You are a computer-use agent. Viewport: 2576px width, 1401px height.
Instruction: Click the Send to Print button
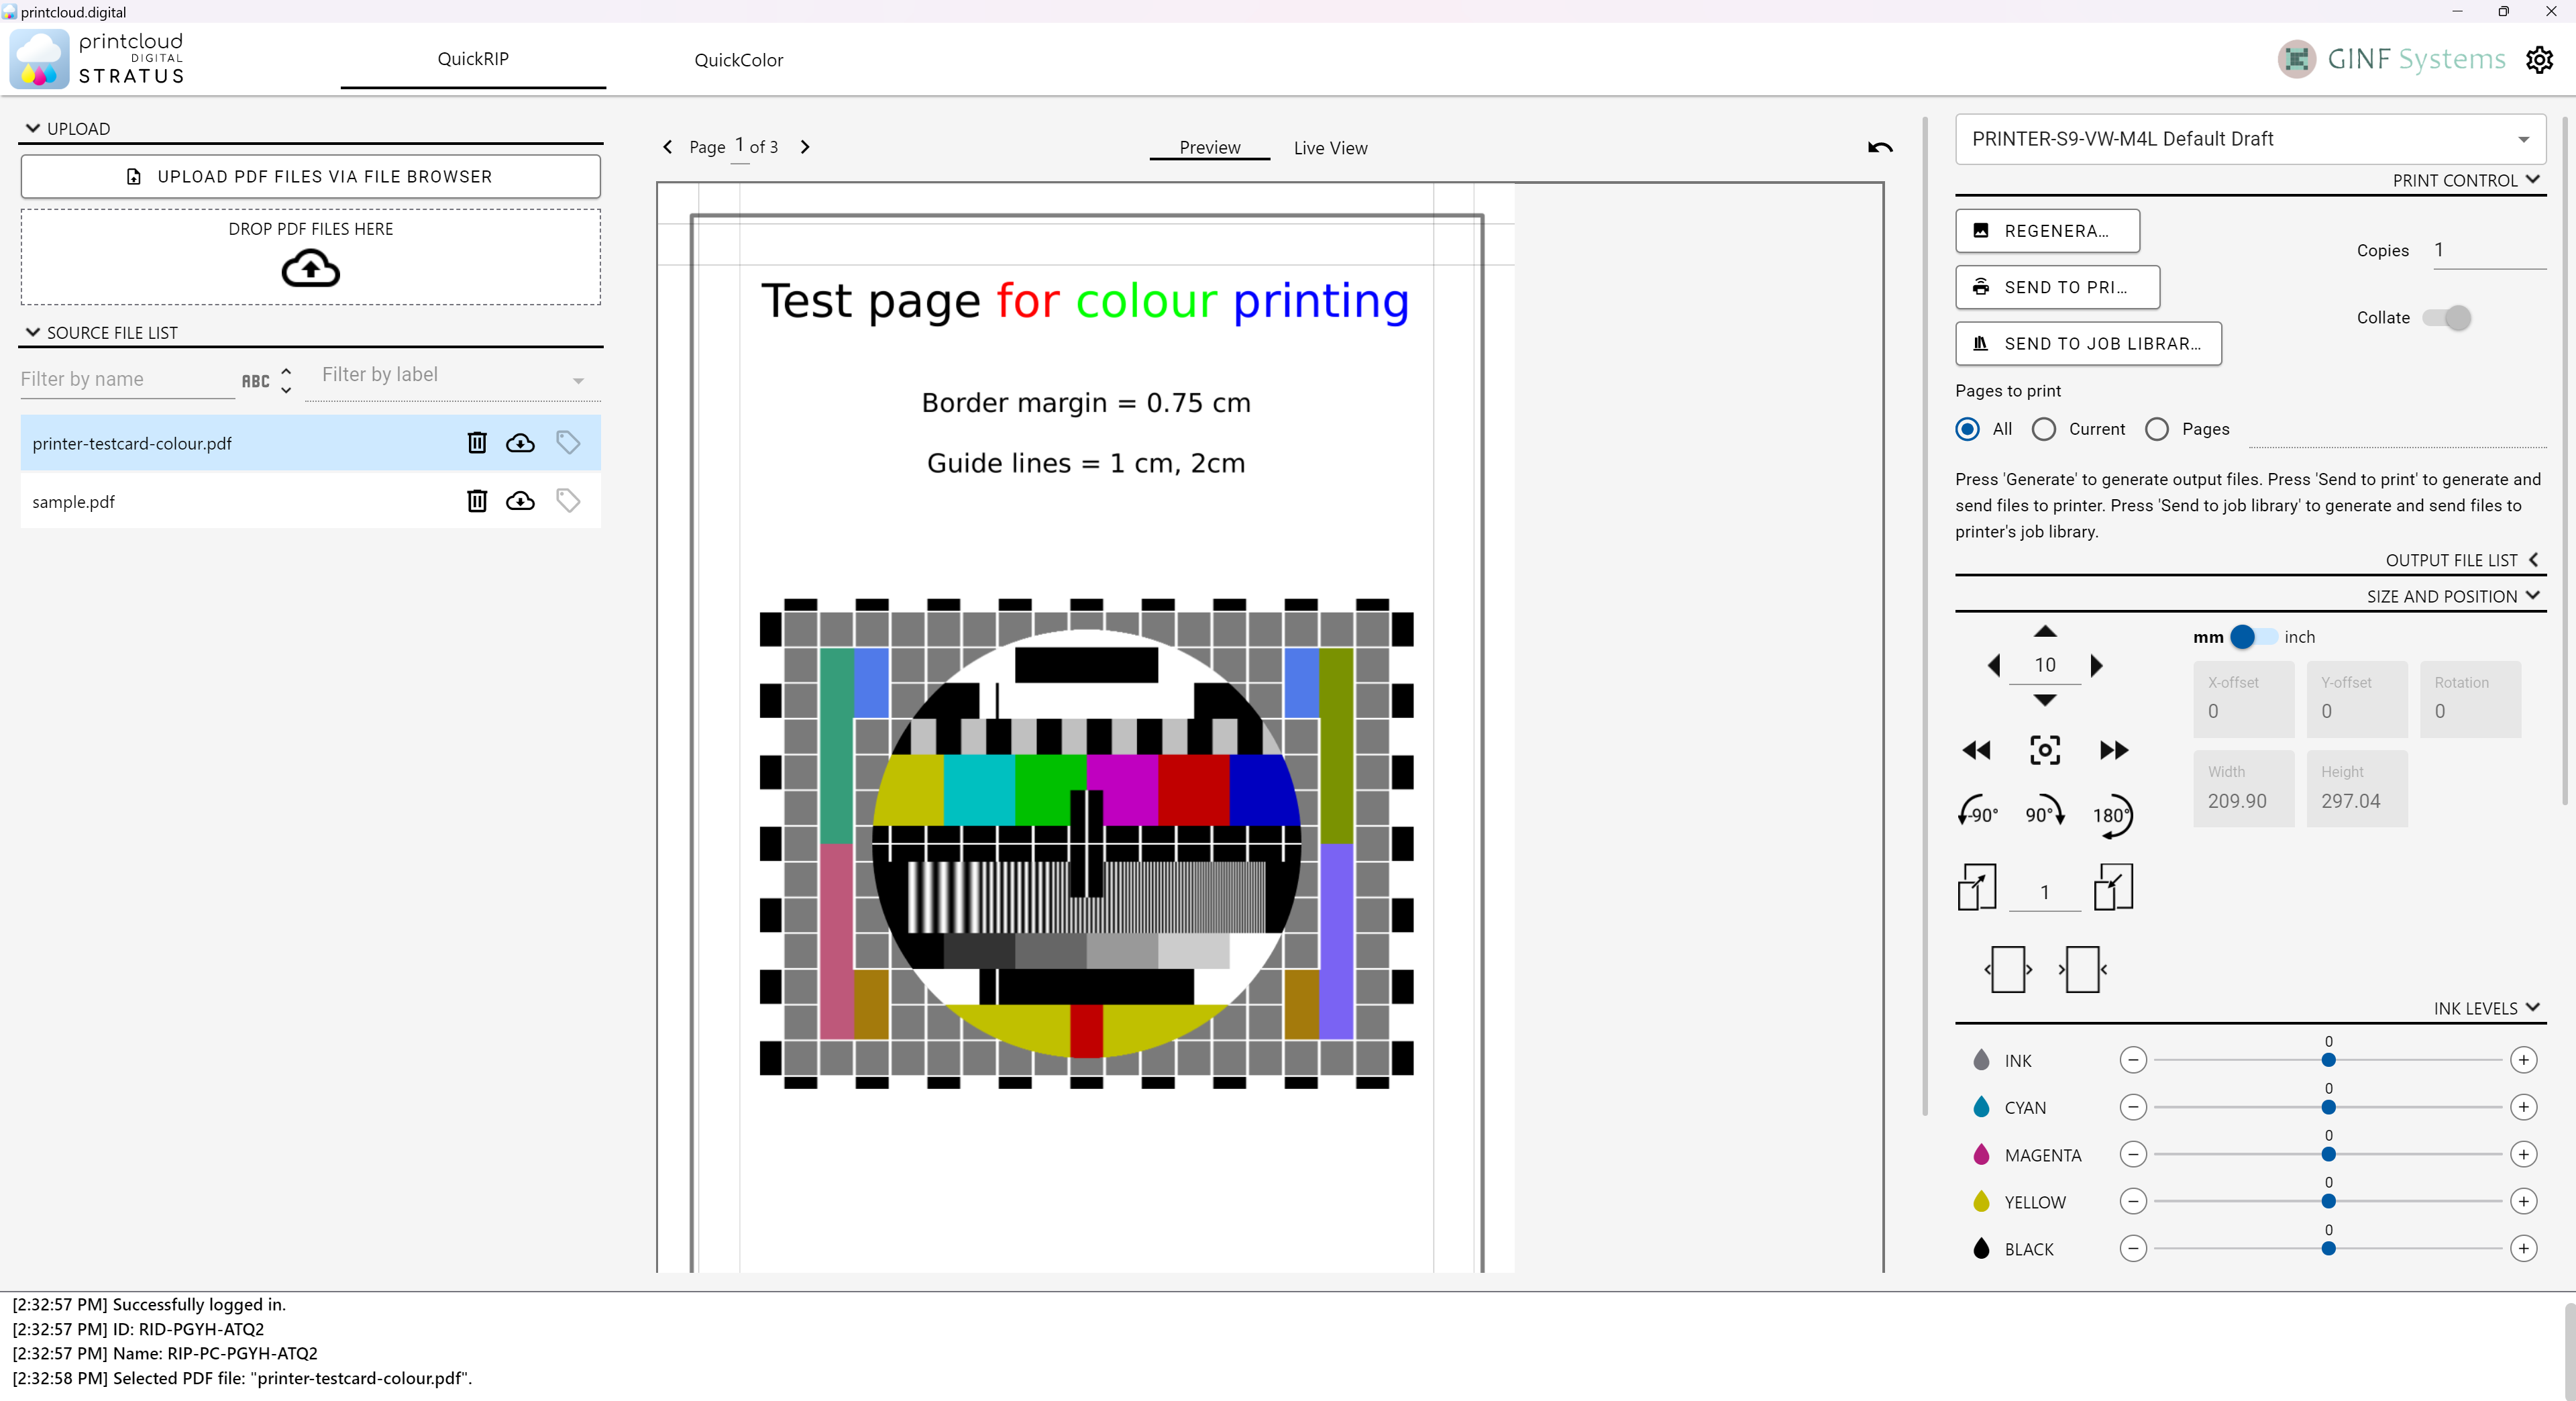pyautogui.click(x=2057, y=287)
